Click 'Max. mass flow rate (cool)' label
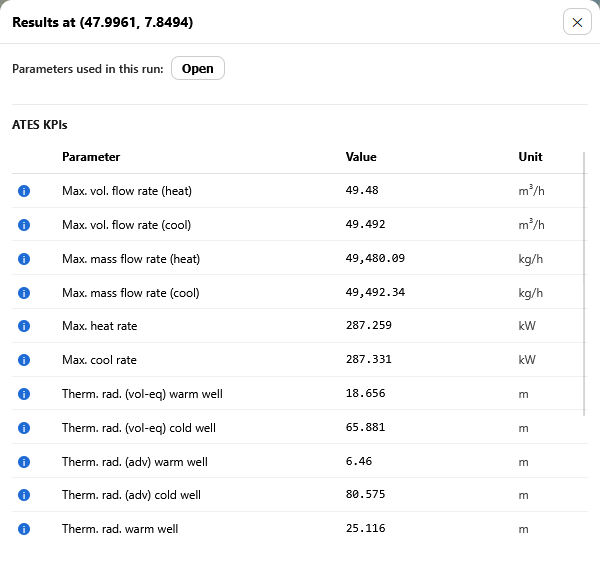This screenshot has height=561, width=600. point(130,293)
